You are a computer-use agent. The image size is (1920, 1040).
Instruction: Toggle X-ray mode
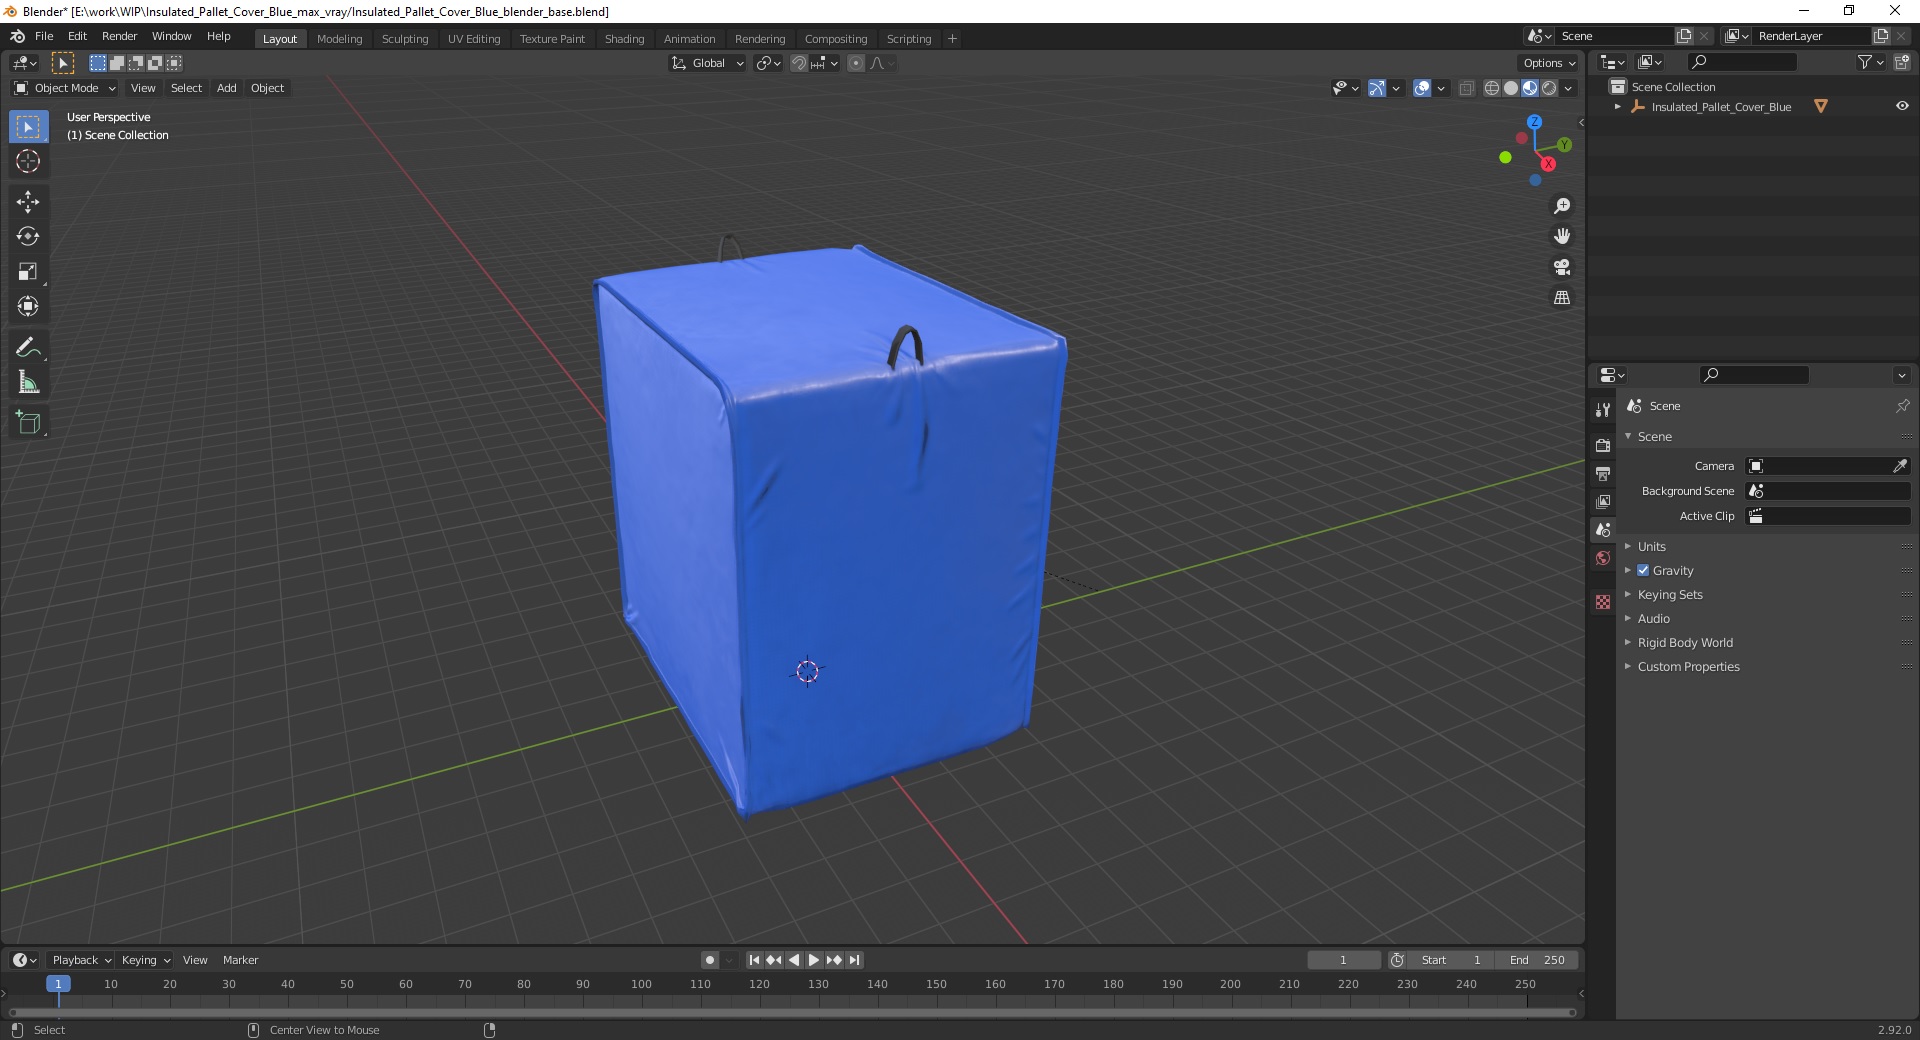pos(1467,88)
